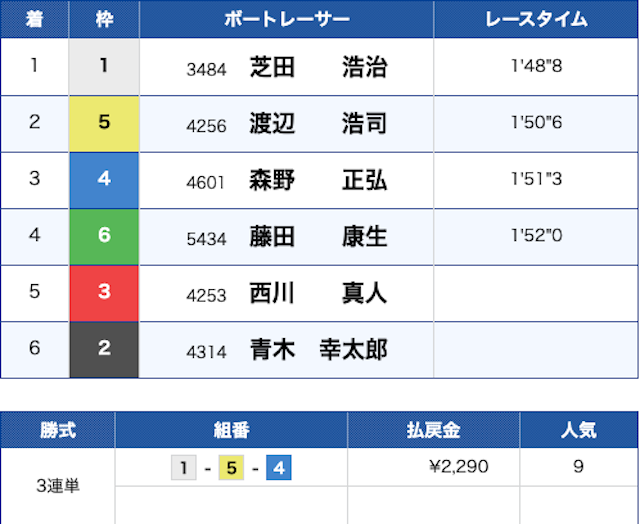The image size is (640, 524).
Task: Click the 3連単 bet type cell
Action: [x=57, y=486]
